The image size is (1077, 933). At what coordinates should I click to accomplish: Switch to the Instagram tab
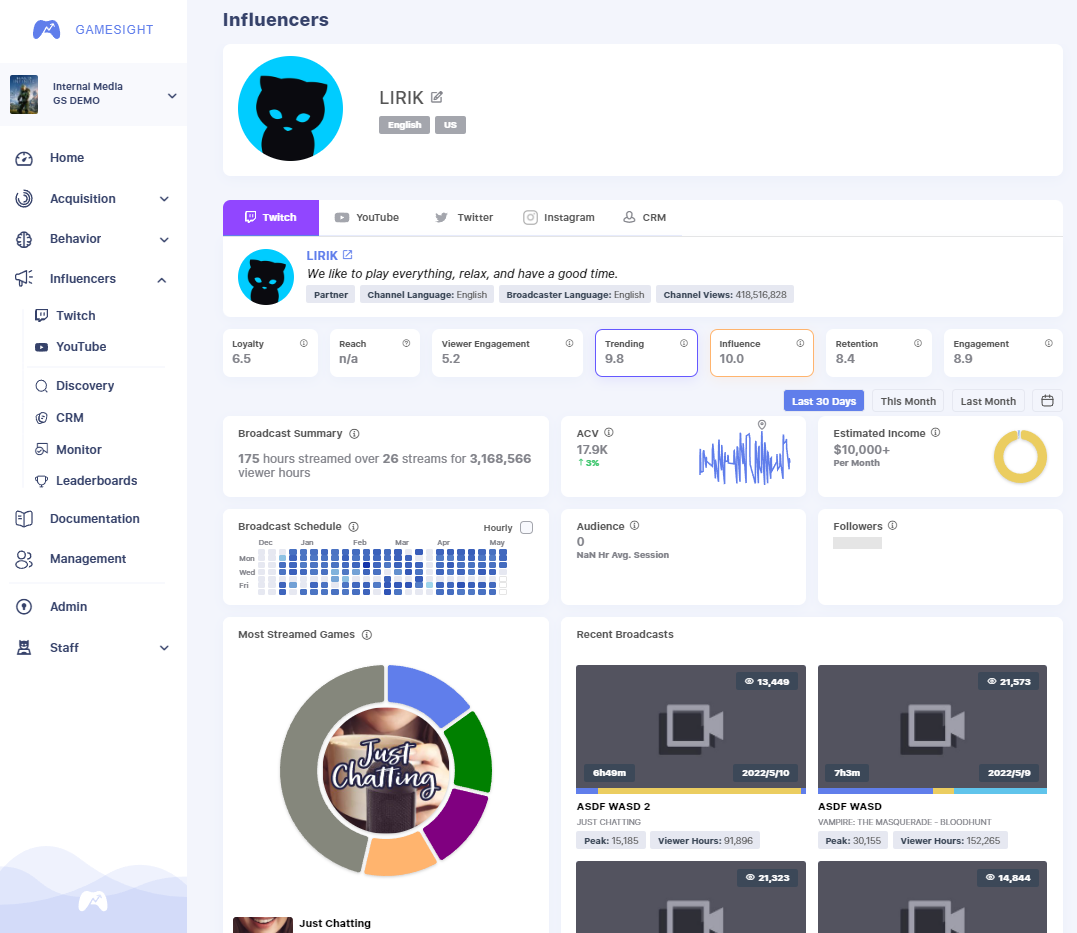click(x=558, y=217)
